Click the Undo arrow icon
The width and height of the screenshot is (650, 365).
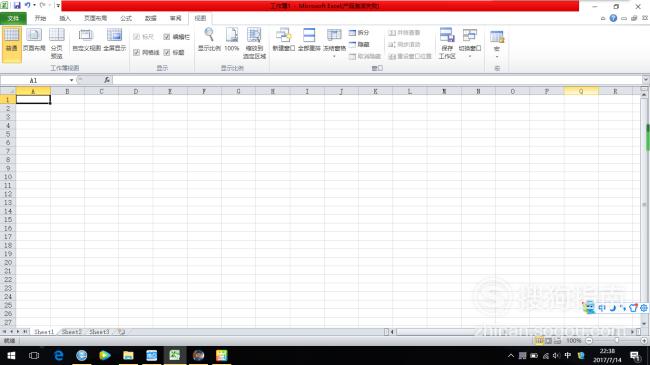[27, 5]
